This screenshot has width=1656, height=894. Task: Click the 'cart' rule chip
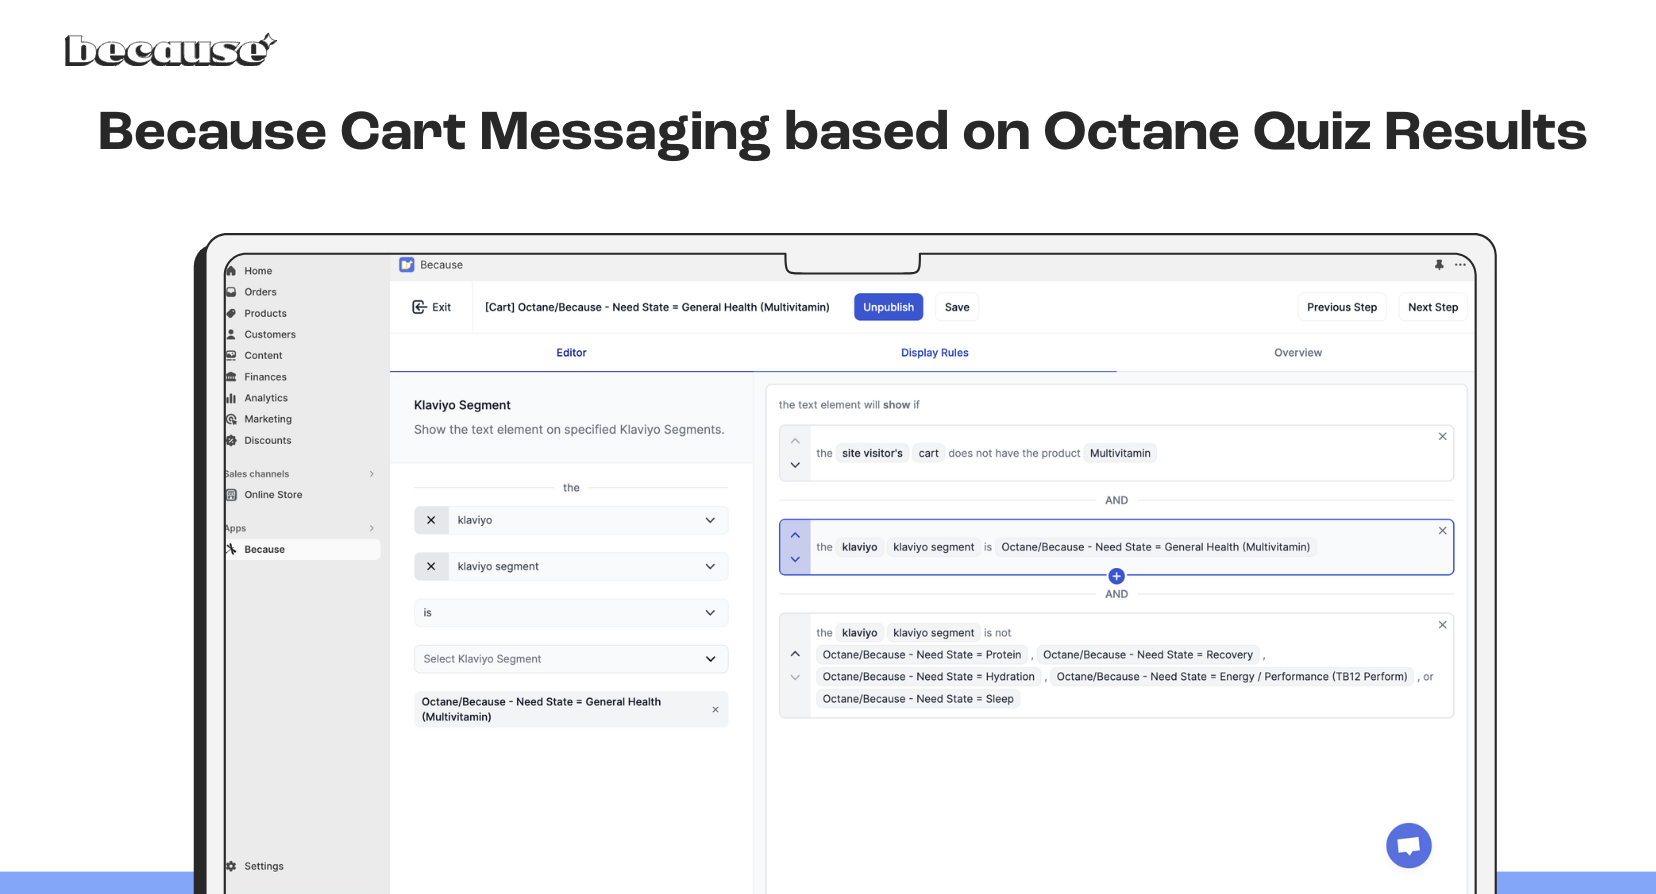tap(929, 453)
